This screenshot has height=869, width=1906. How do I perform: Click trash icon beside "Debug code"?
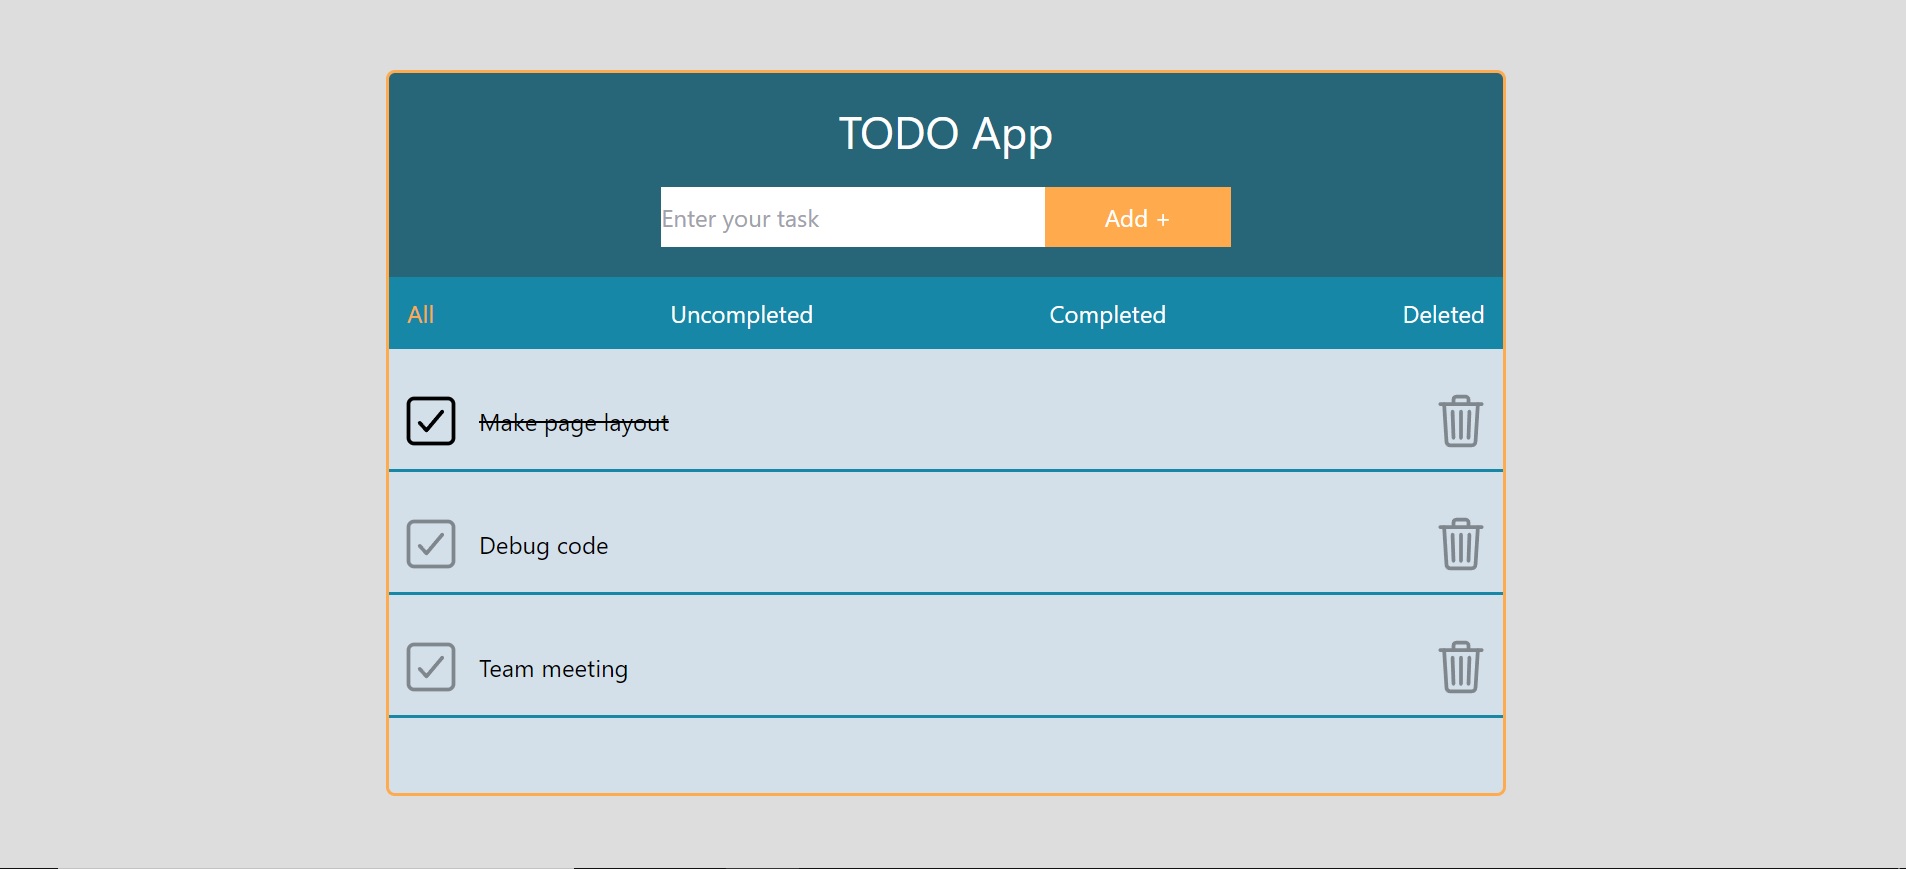1460,544
